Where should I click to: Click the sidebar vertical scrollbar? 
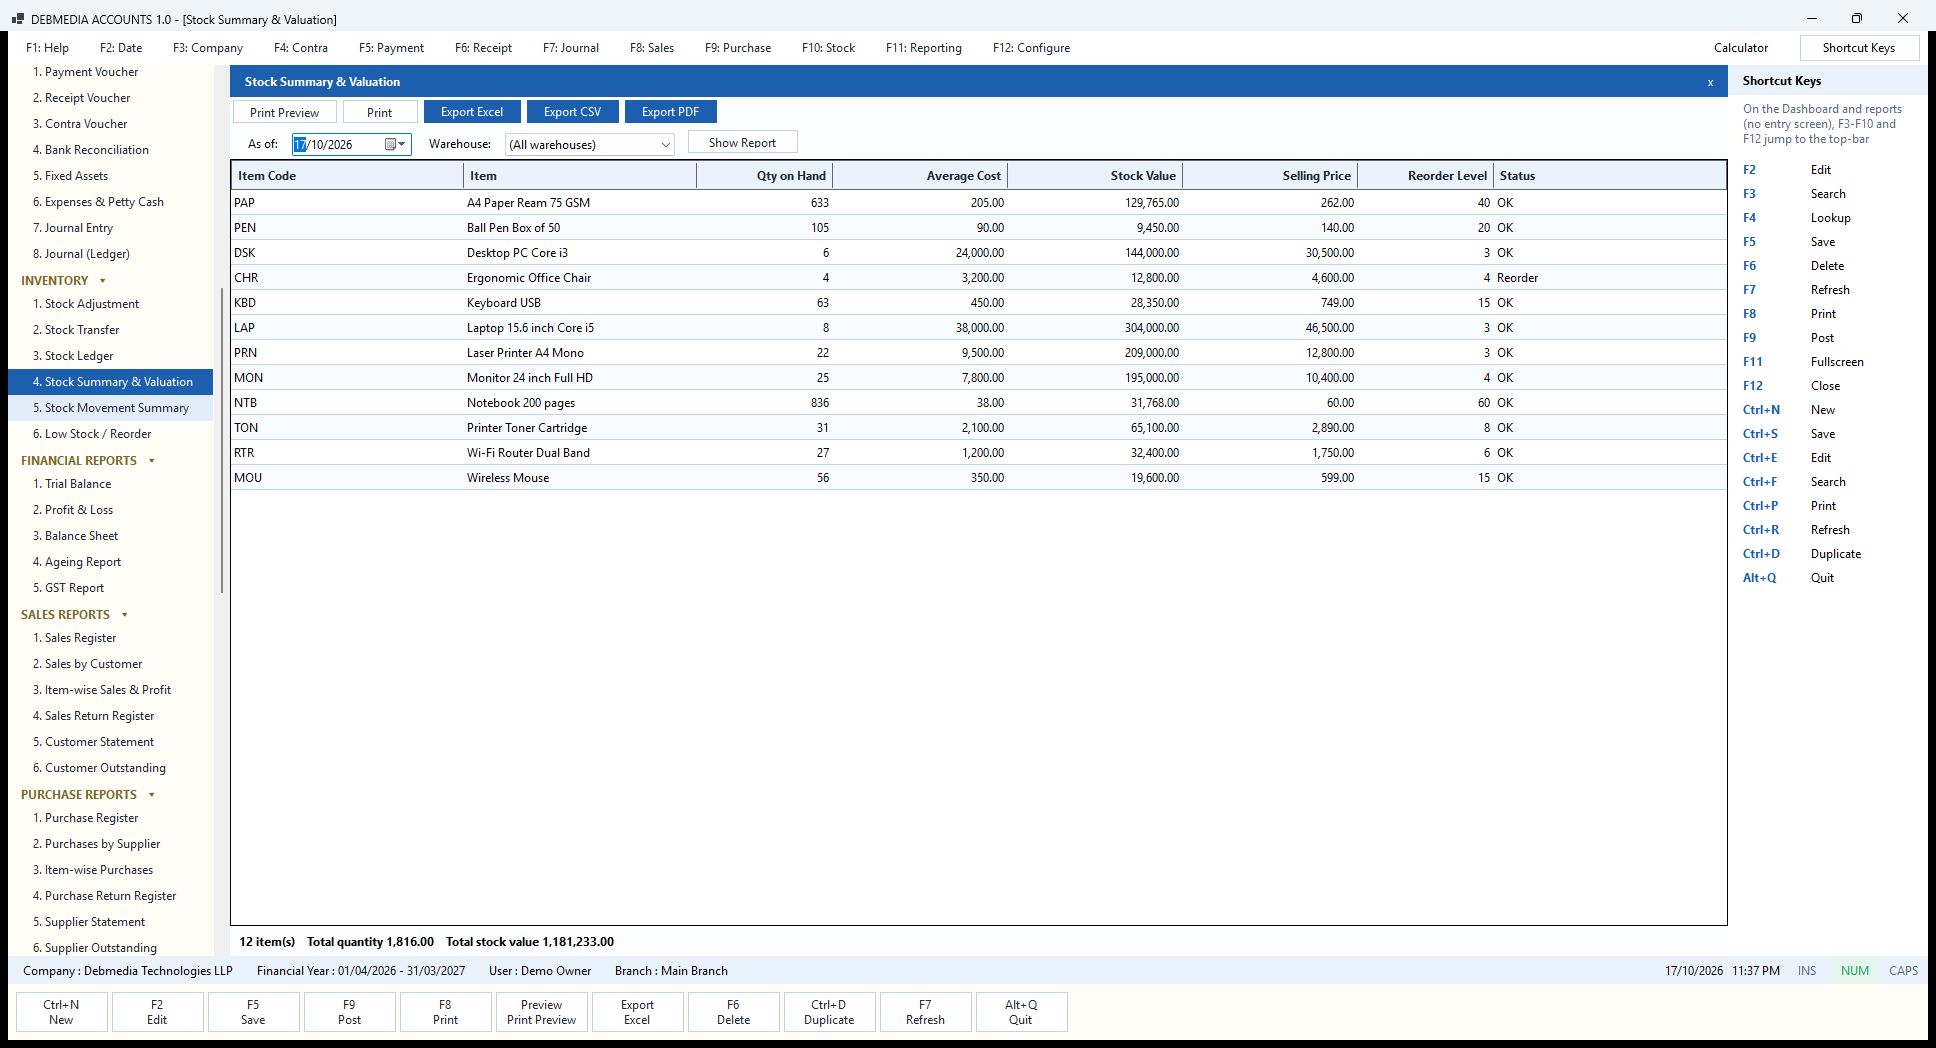click(x=221, y=440)
